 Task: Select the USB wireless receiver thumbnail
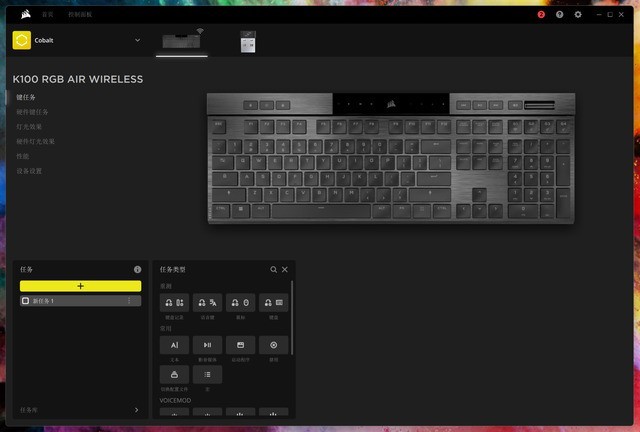tap(248, 42)
